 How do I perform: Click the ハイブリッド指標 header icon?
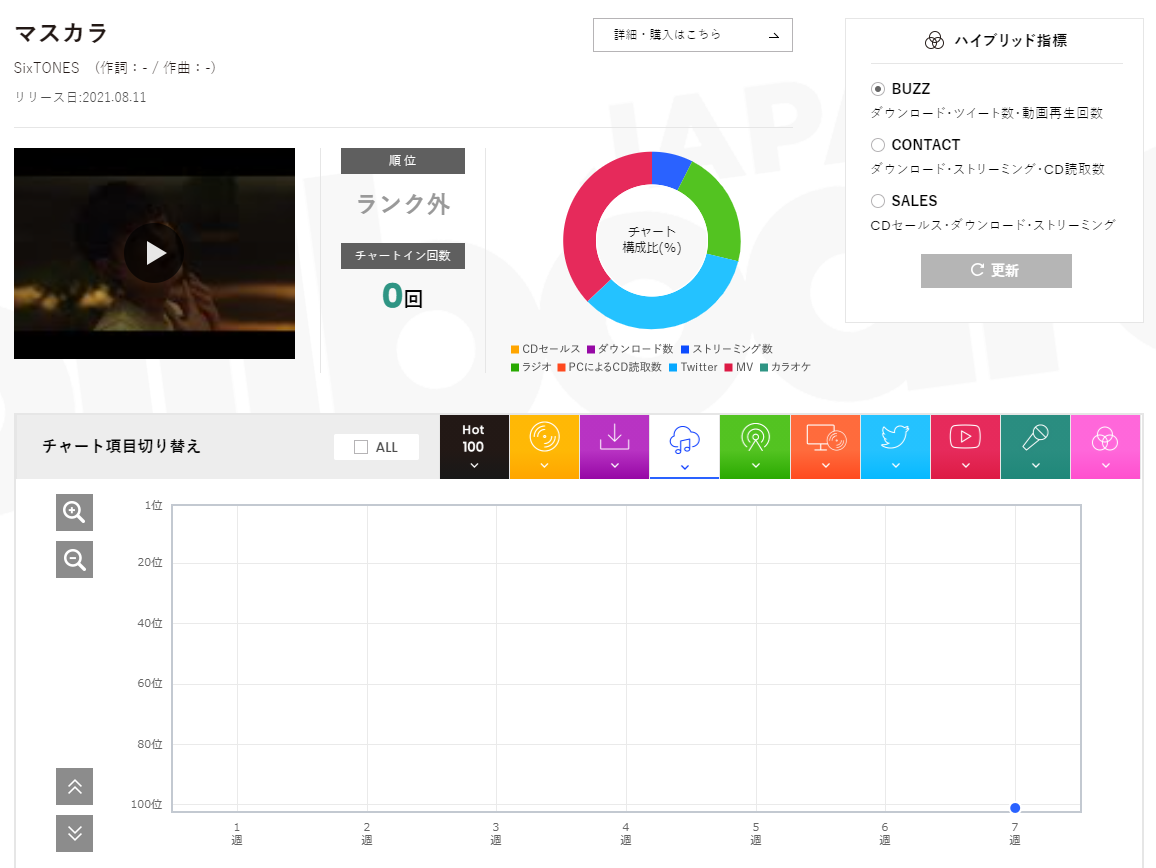pyautogui.click(x=934, y=41)
